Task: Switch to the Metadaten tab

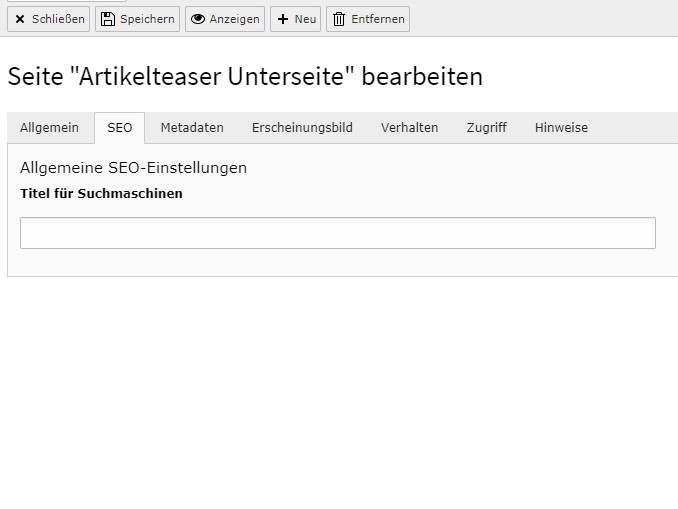Action: (192, 128)
